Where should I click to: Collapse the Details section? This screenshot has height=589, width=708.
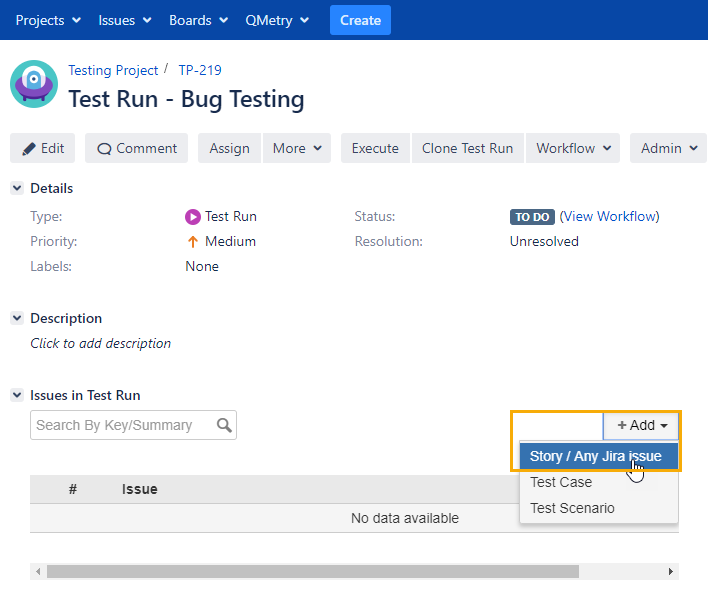coord(17,188)
